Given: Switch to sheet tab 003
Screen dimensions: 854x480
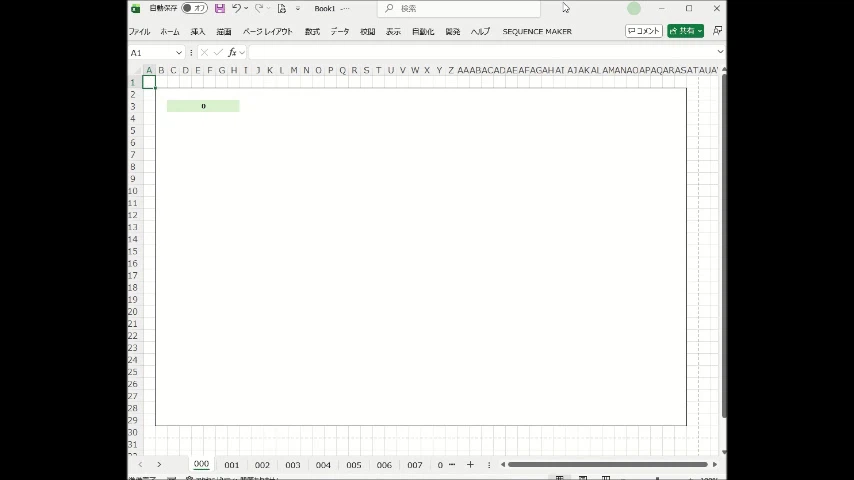Looking at the screenshot, I should [292, 465].
